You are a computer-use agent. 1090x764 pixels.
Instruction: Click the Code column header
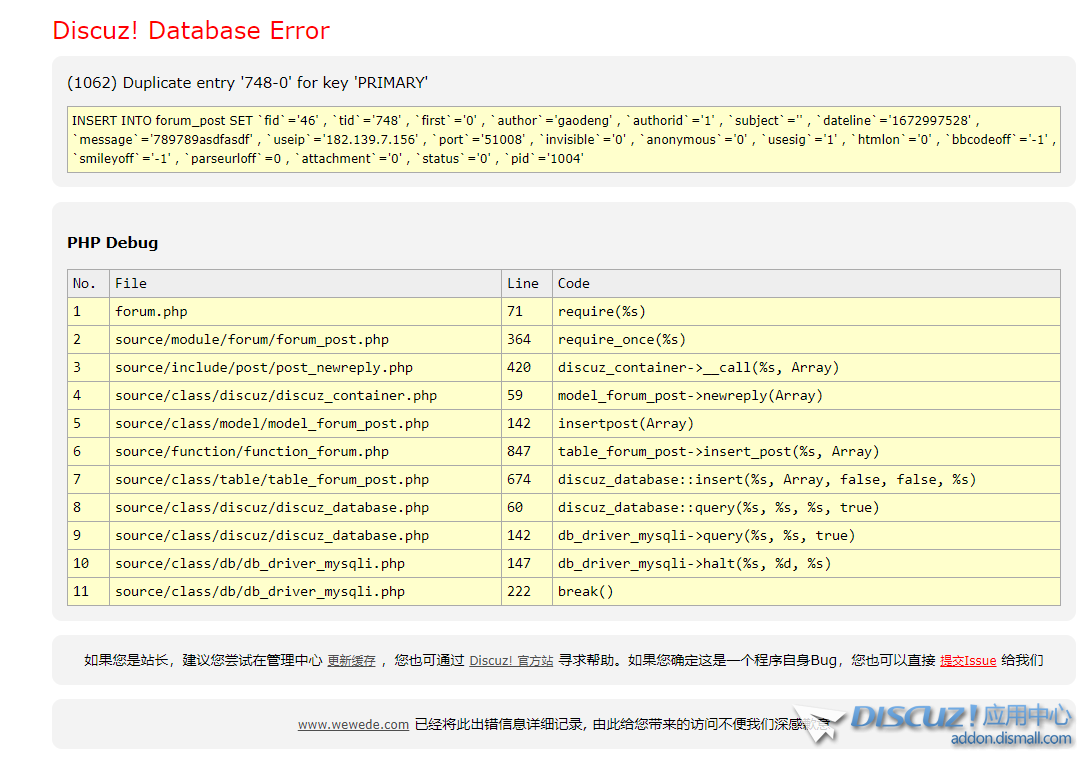(574, 283)
